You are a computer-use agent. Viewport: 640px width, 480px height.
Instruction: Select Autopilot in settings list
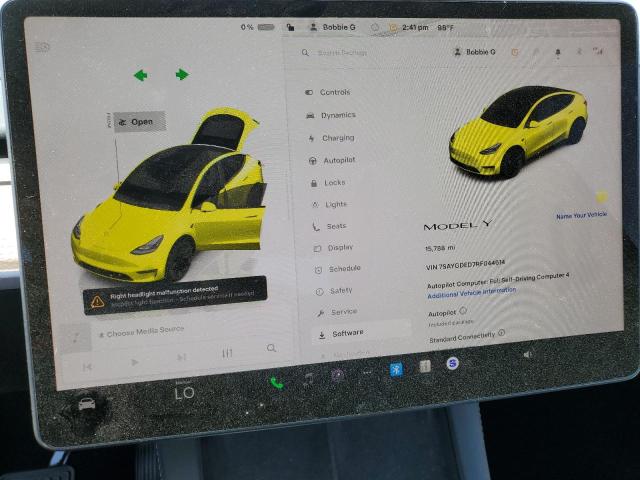click(x=338, y=160)
